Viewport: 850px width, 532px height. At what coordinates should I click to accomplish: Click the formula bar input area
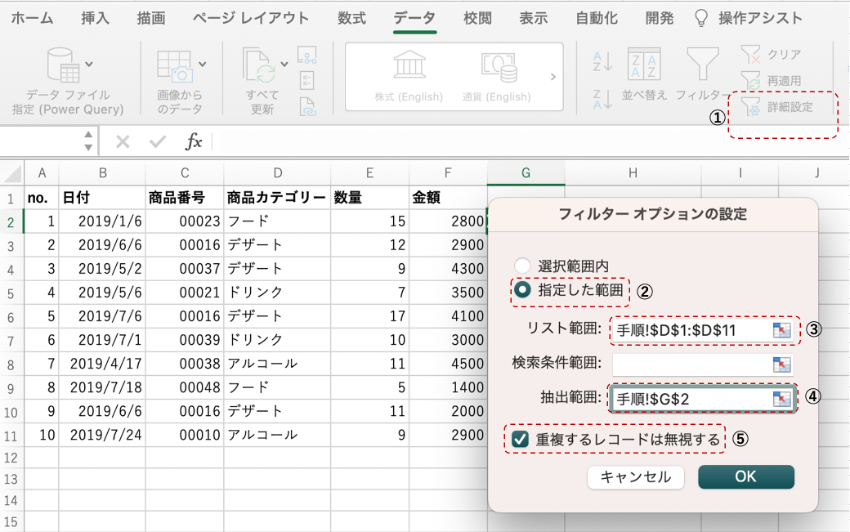[529, 142]
